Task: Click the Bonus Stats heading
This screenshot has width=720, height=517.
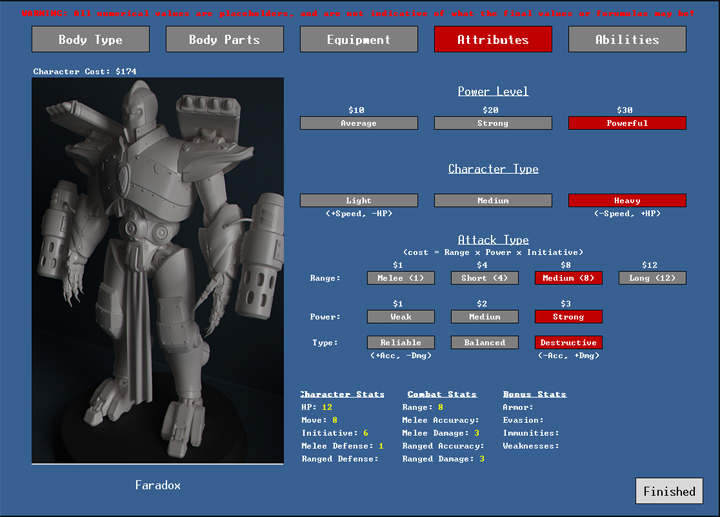Action: pyautogui.click(x=534, y=394)
